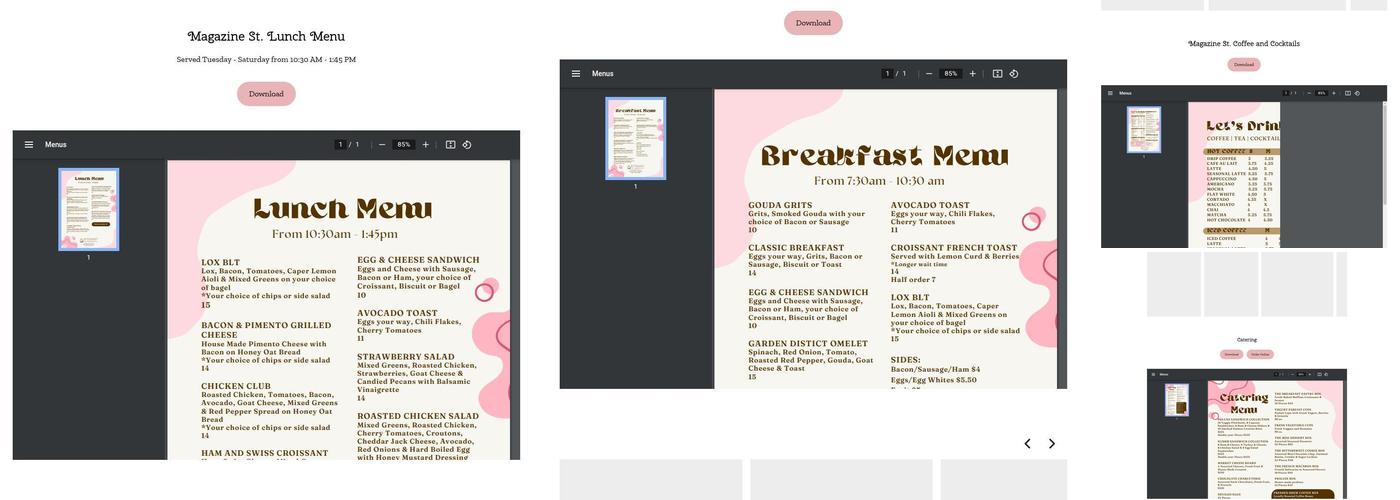Click the 'Magazine St. Lunch Menu' heading
Viewport: 1400px width, 500px height.
pos(266,36)
